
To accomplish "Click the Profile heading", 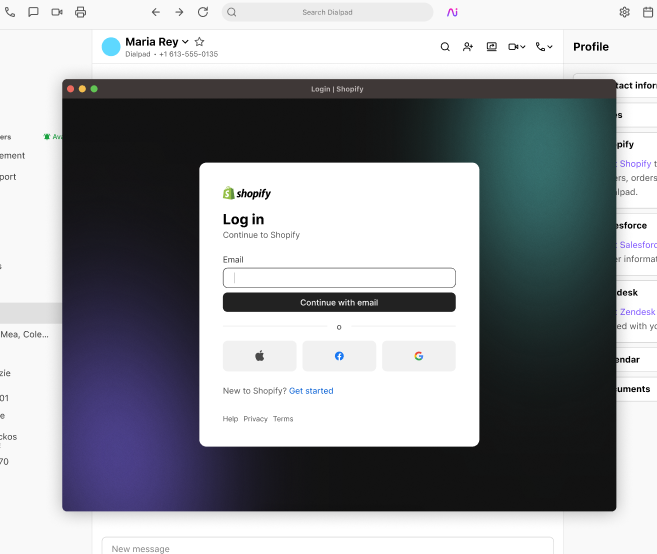I will pyautogui.click(x=591, y=47).
